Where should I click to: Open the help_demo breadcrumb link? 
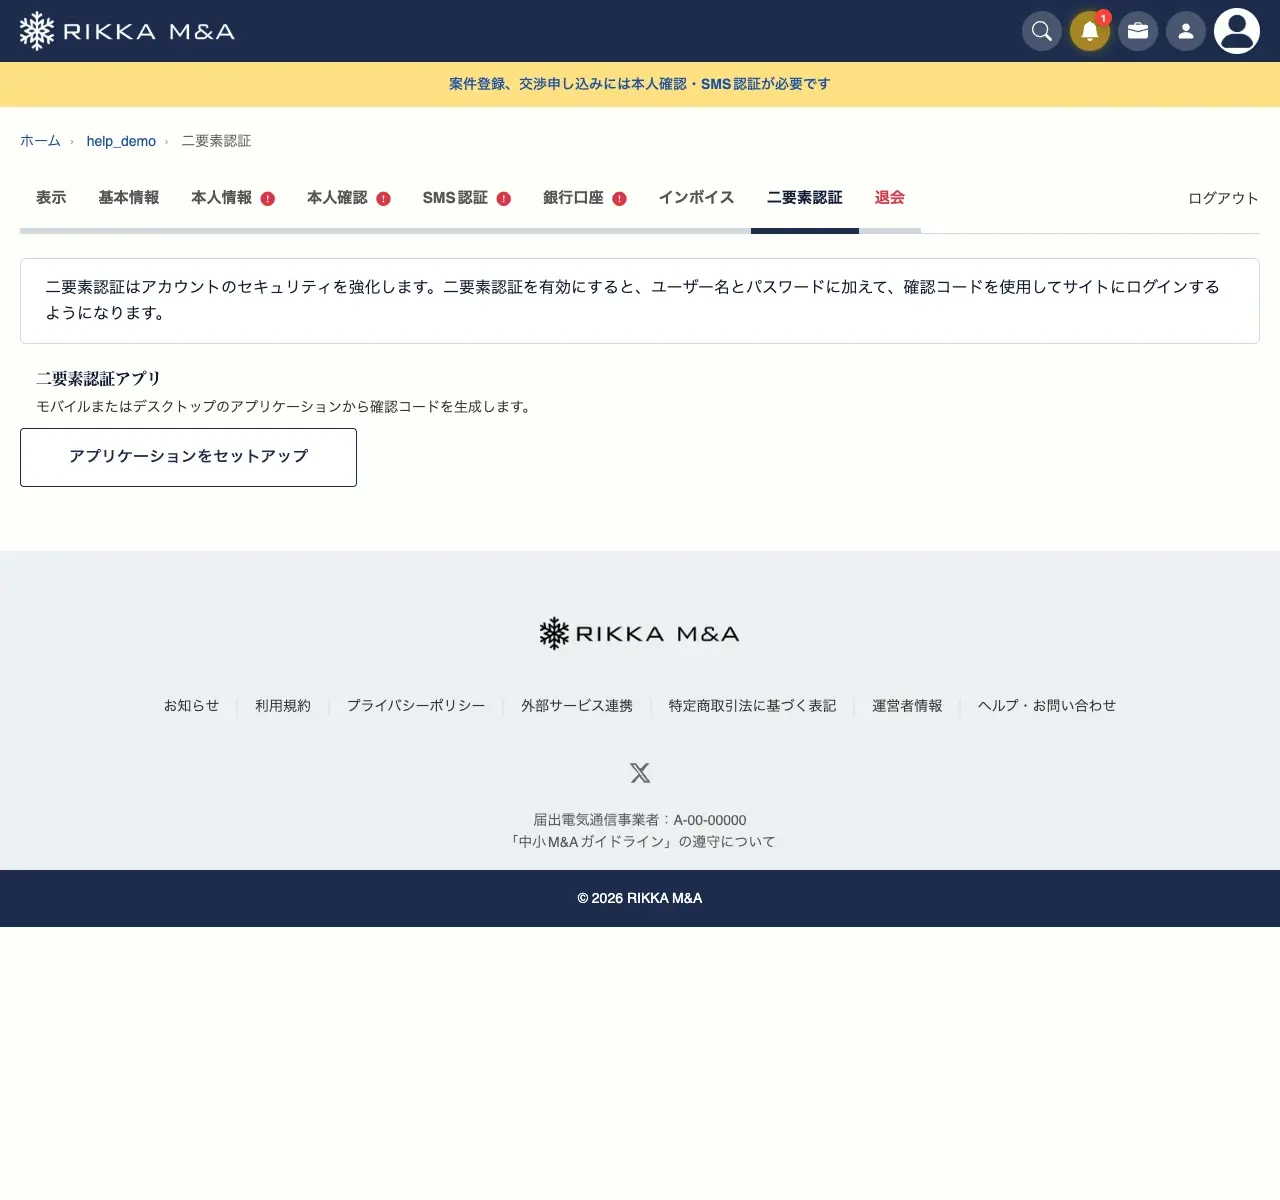pyautogui.click(x=121, y=141)
